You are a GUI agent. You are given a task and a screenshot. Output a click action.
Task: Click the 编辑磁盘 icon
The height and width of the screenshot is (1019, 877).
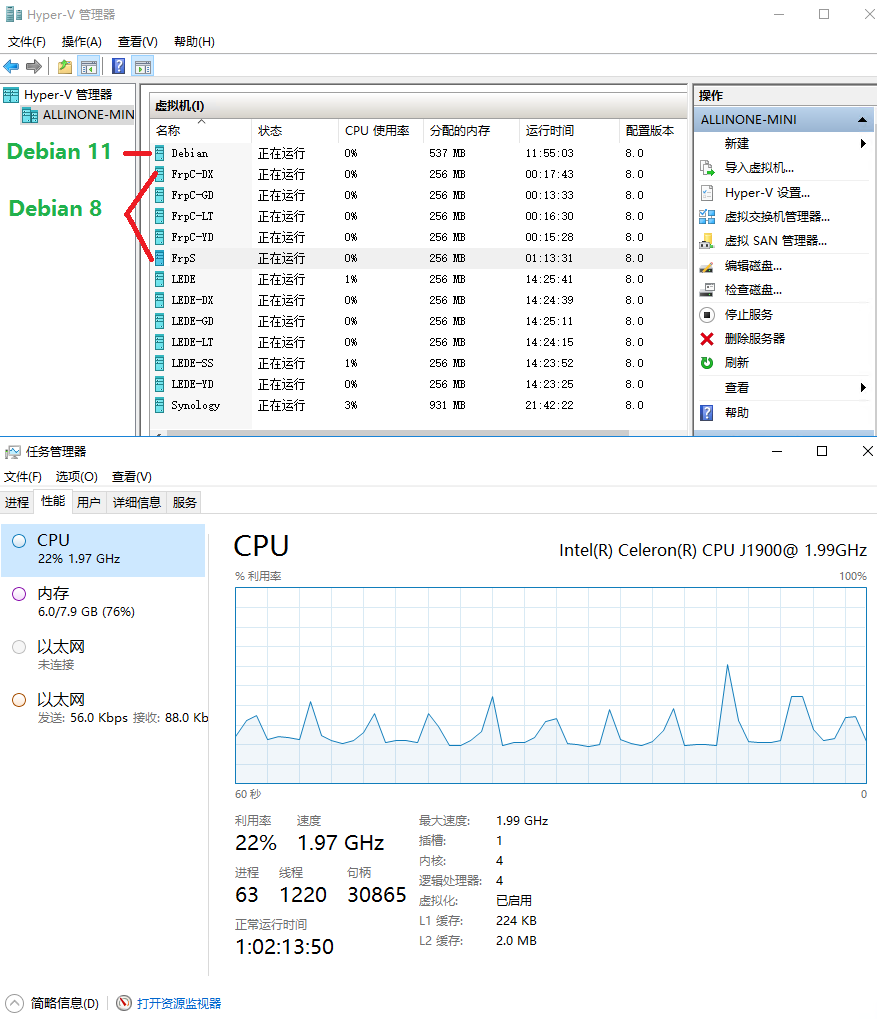[x=707, y=266]
